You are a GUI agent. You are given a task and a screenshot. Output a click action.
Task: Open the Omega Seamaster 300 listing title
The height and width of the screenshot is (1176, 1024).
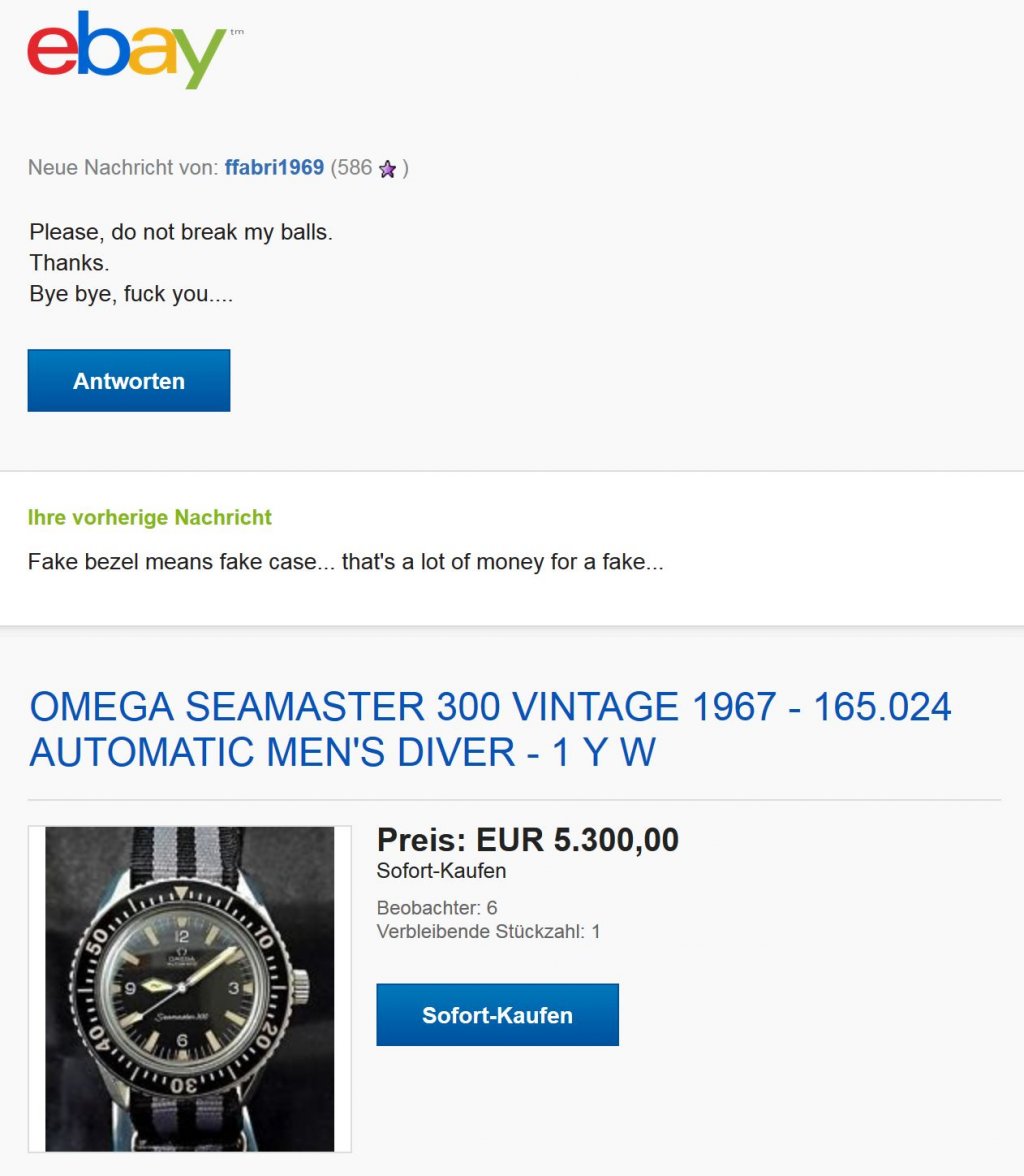click(490, 729)
